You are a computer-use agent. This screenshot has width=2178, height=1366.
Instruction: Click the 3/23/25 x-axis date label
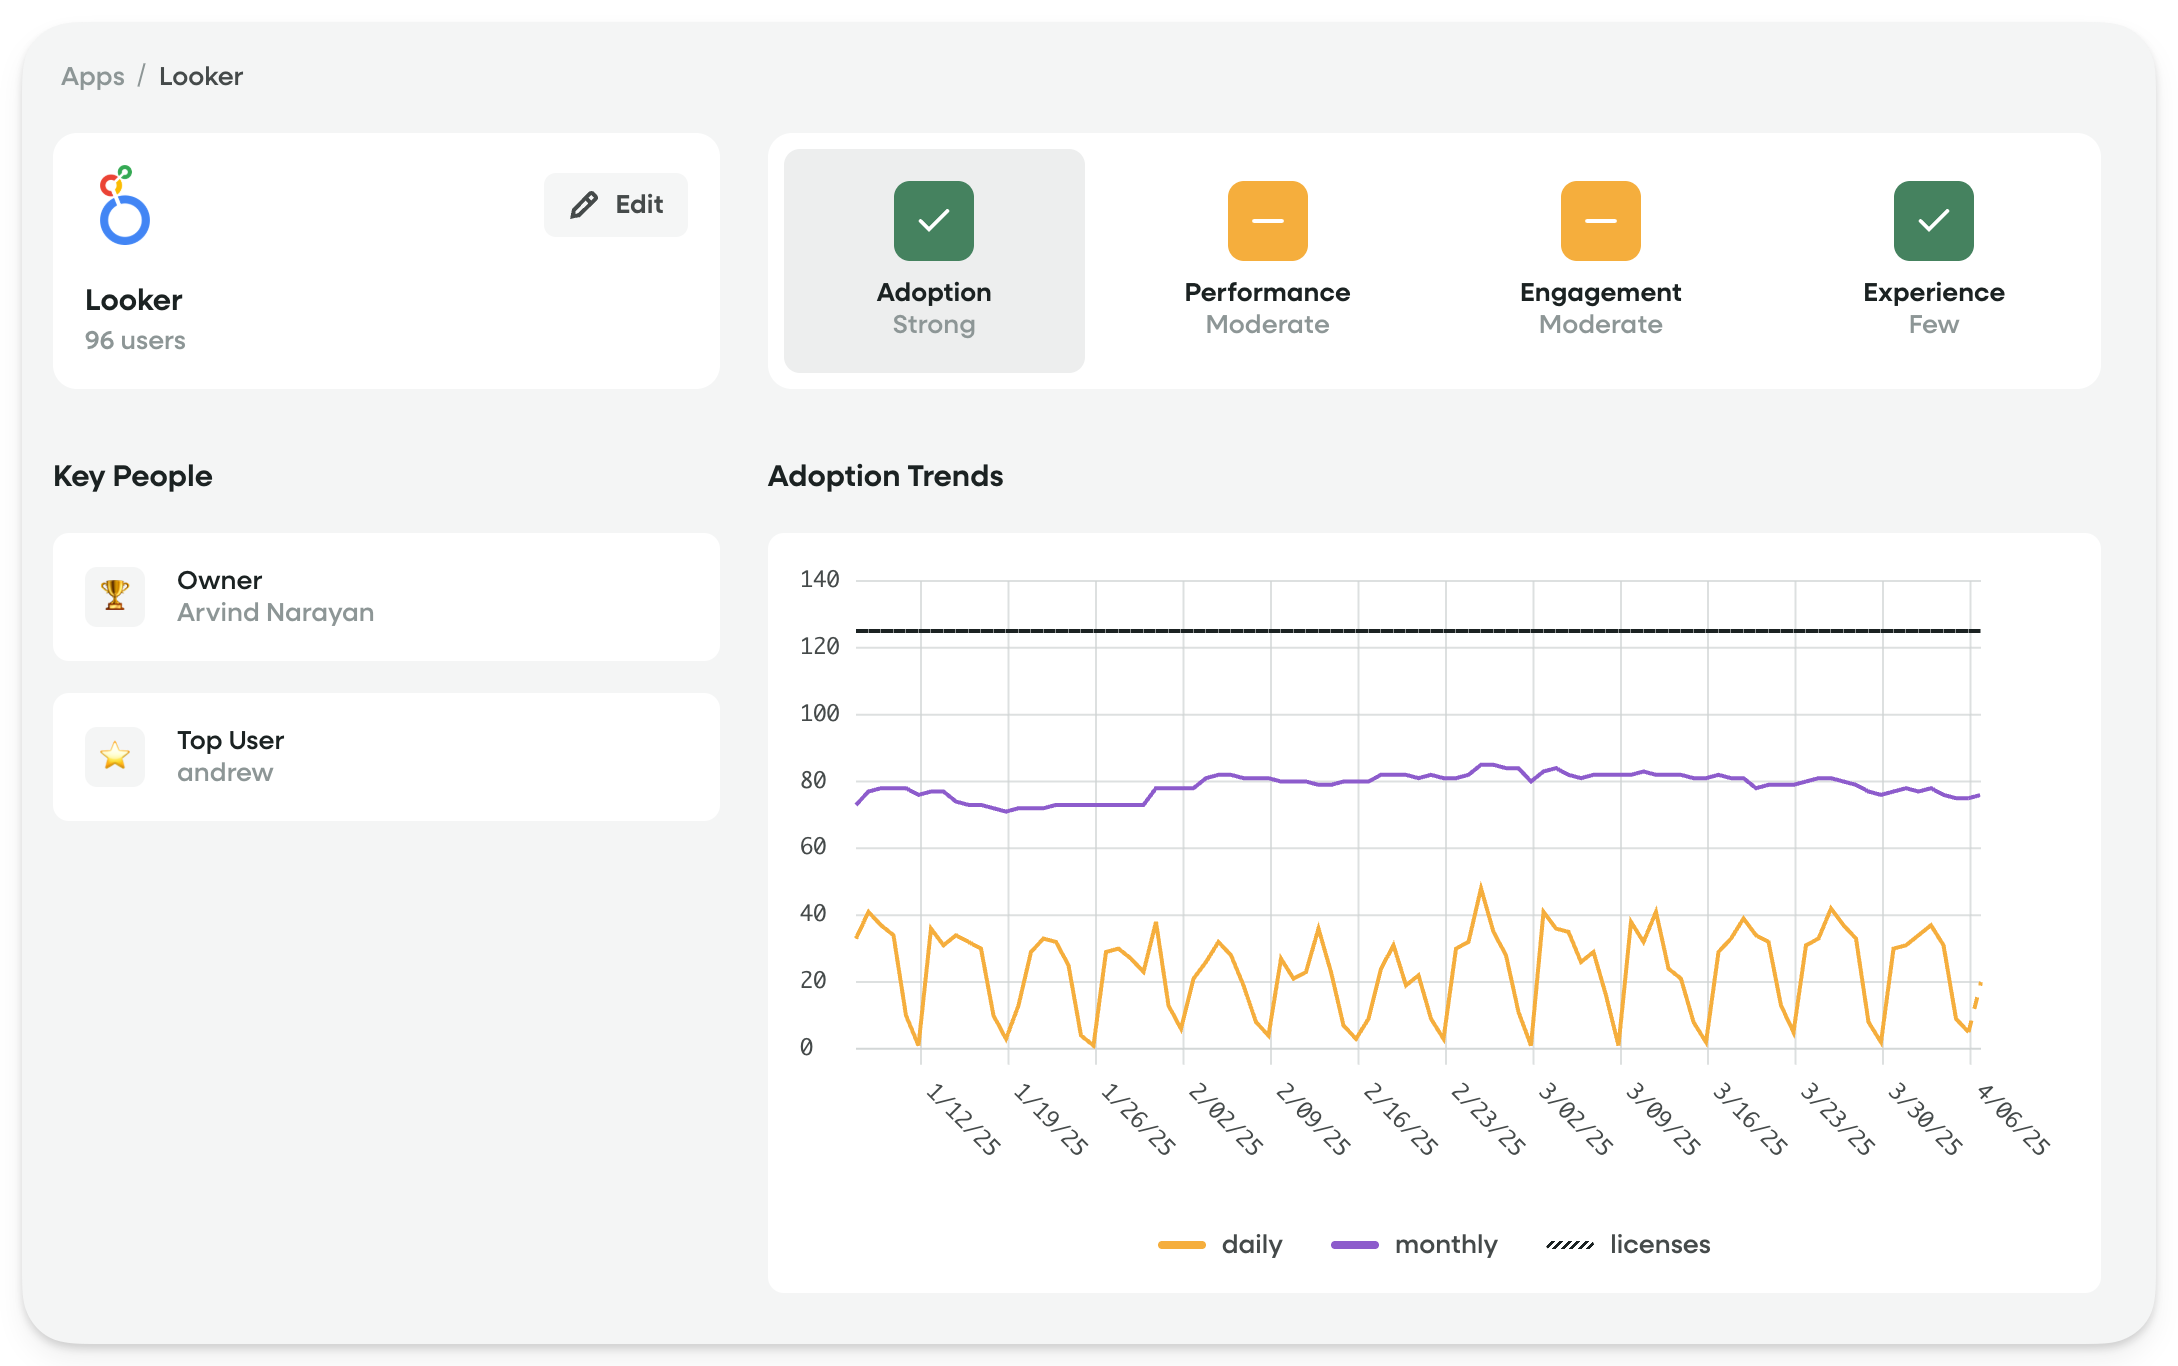(1837, 1119)
